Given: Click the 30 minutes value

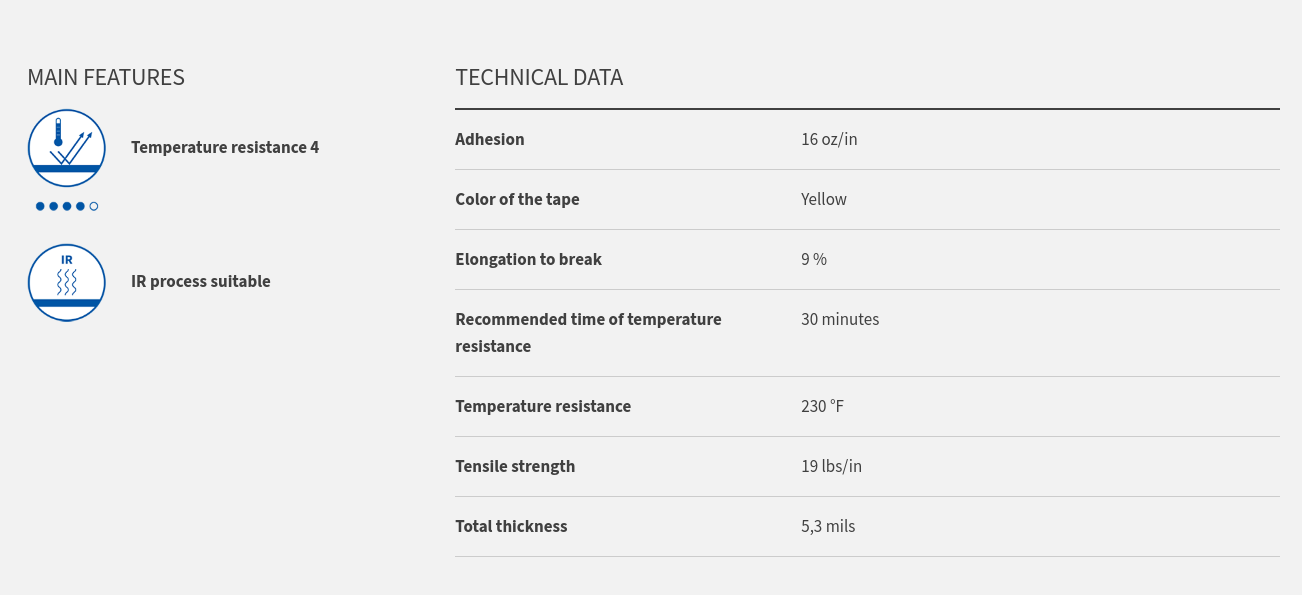Looking at the screenshot, I should coord(840,319).
